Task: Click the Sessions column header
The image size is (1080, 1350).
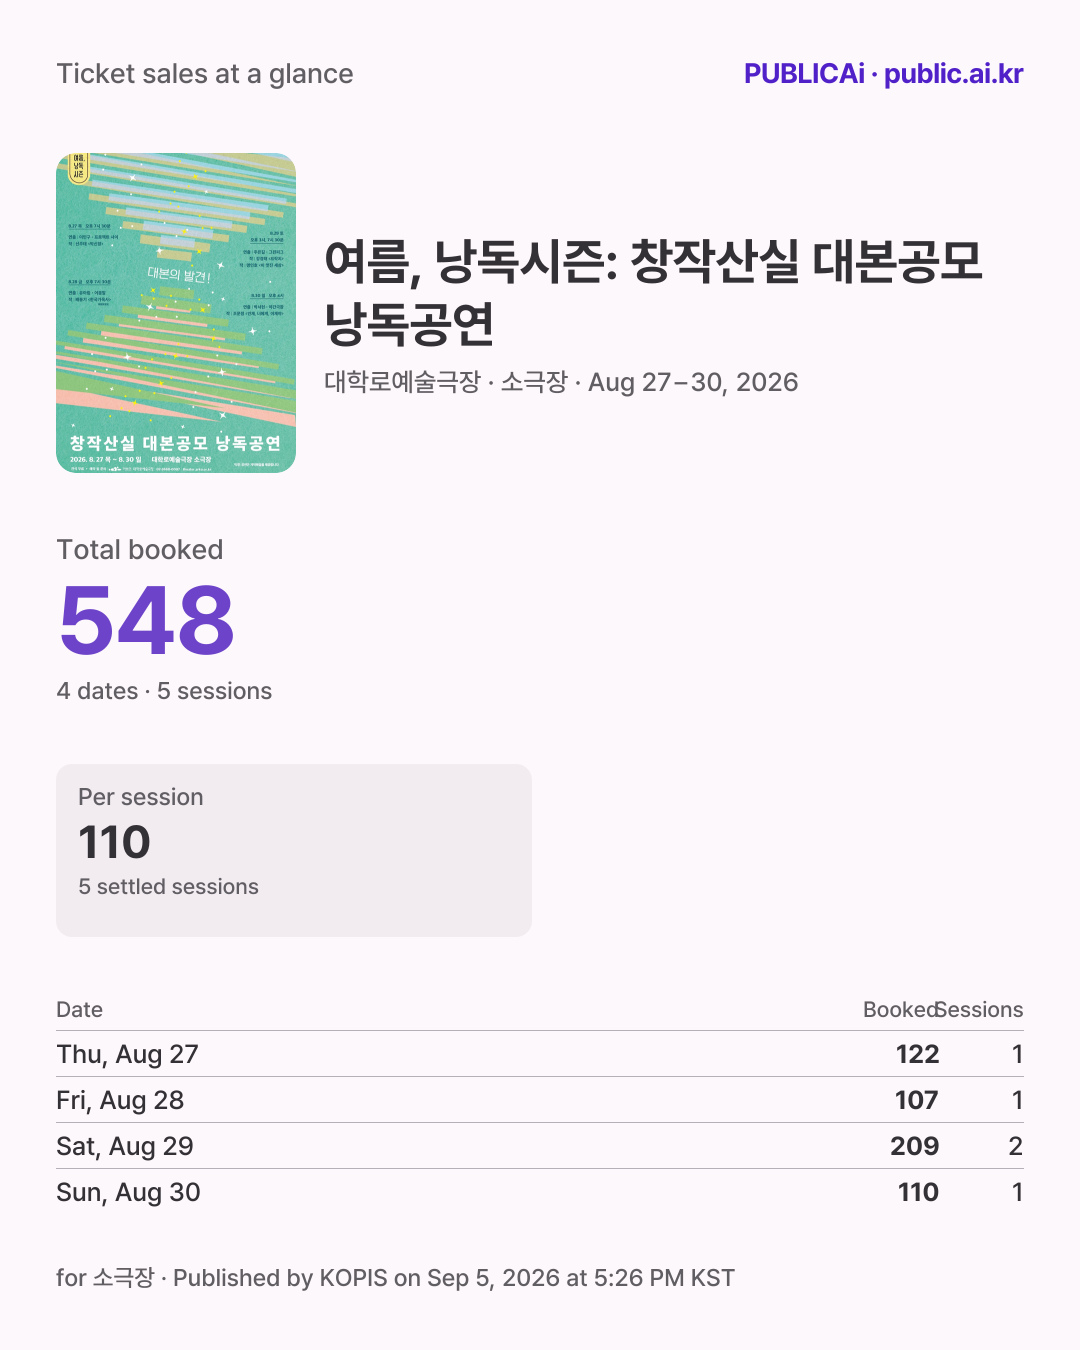Action: tap(981, 1009)
